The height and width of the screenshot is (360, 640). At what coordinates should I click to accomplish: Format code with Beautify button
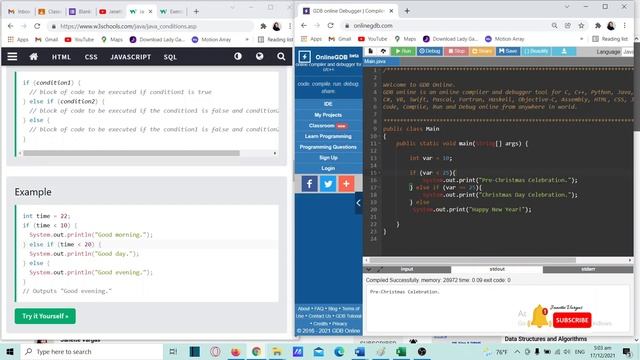pyautogui.click(x=536, y=51)
